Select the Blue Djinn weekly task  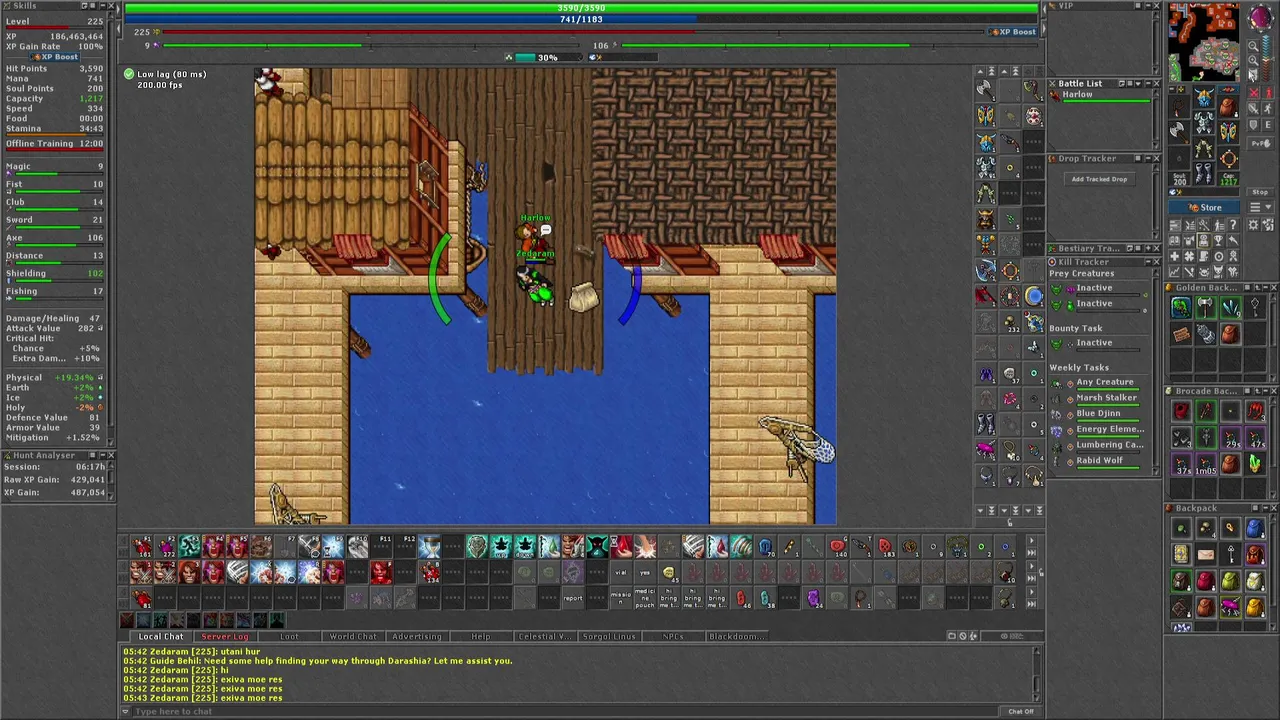1098,413
